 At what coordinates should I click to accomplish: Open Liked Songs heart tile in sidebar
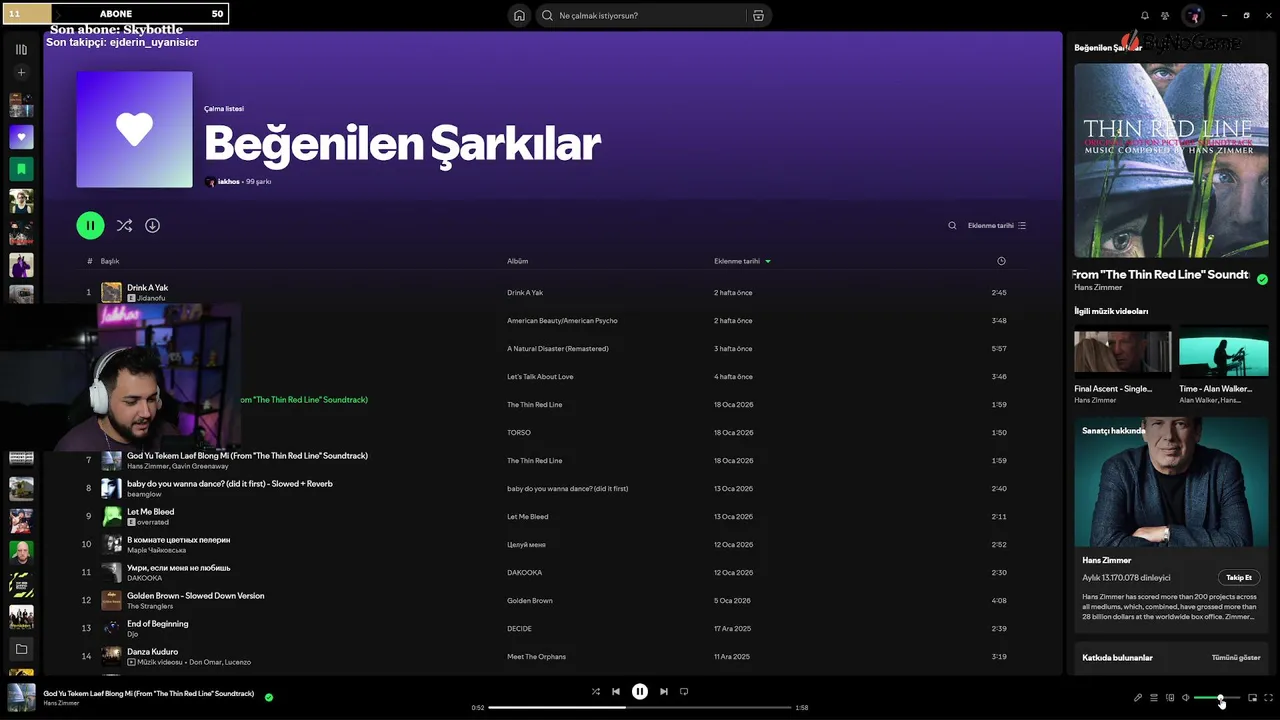point(21,137)
